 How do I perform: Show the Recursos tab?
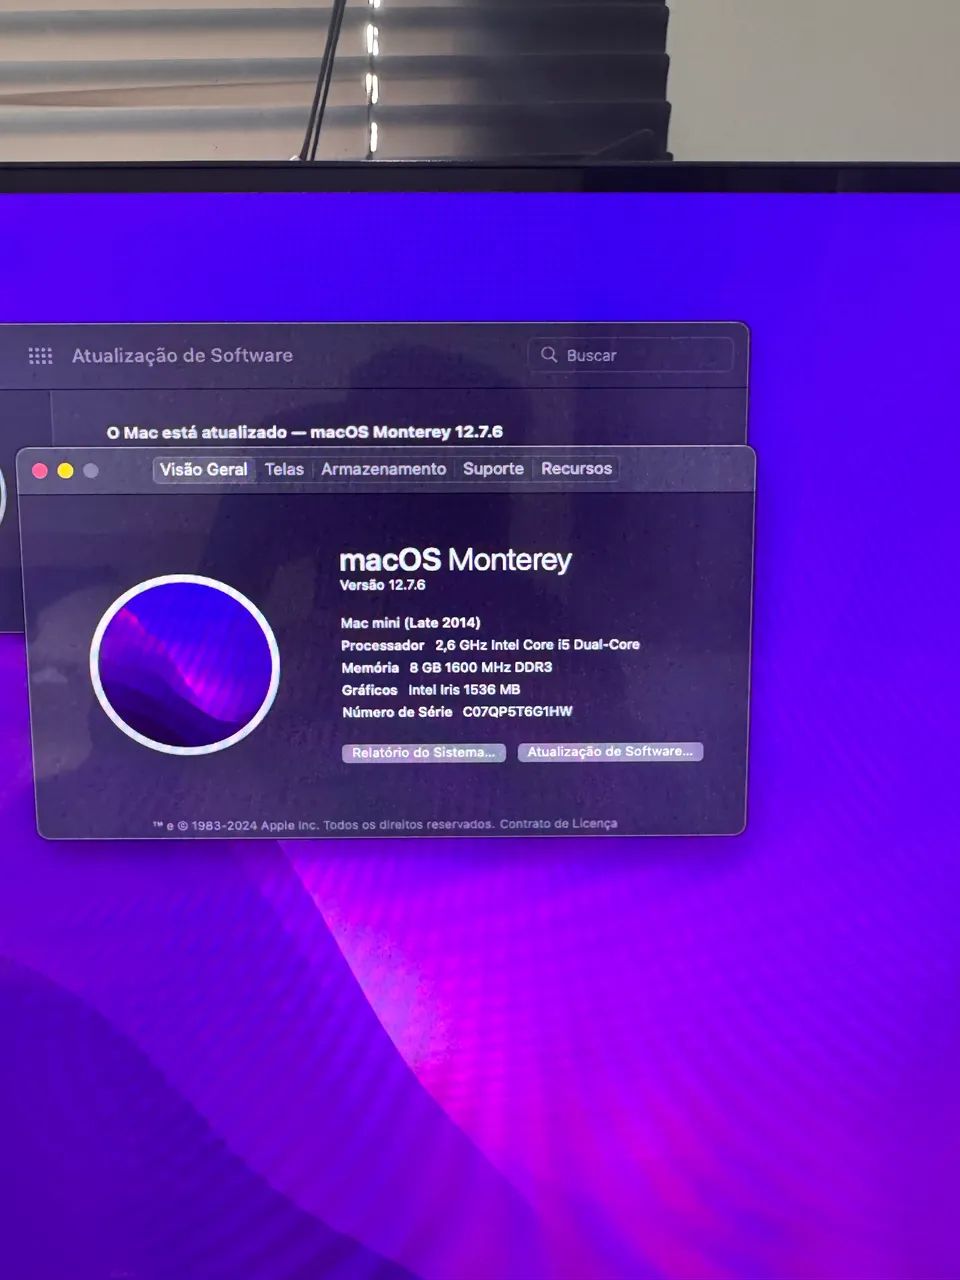pyautogui.click(x=576, y=469)
